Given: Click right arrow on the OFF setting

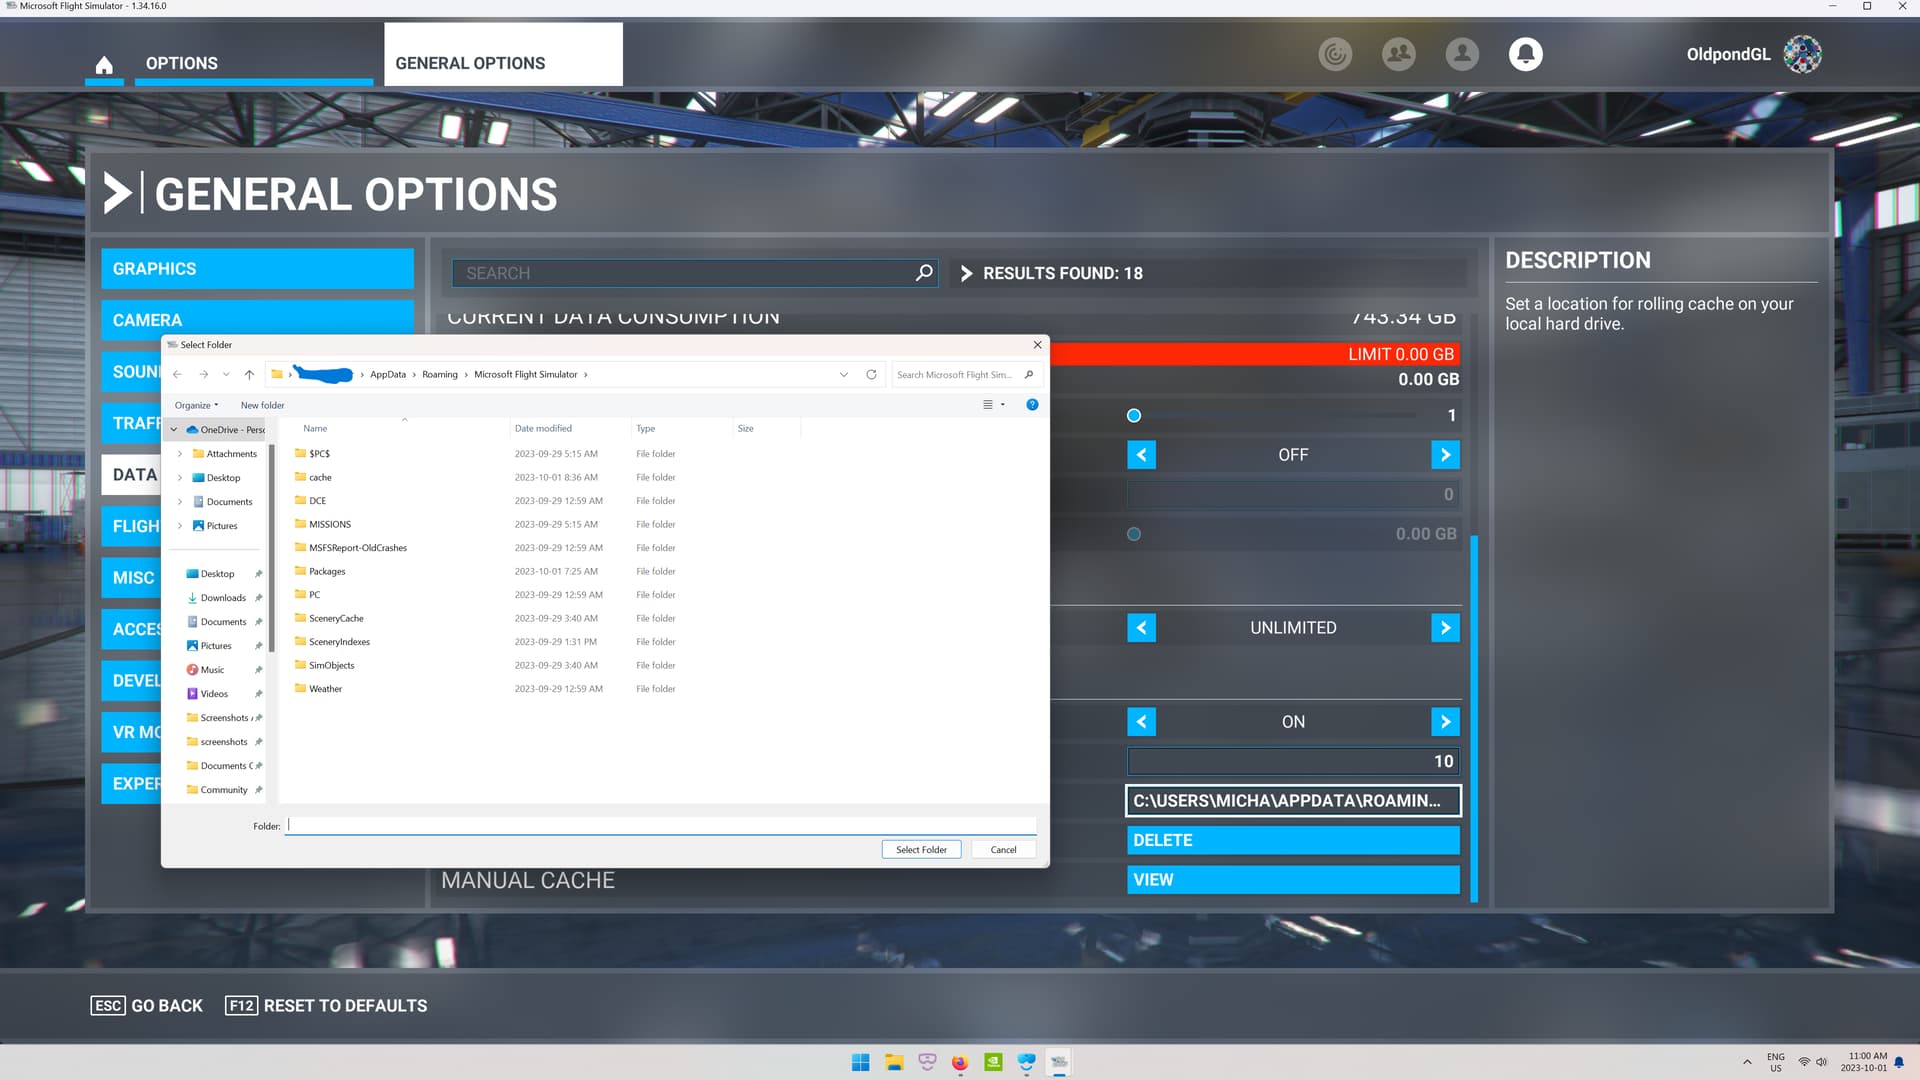Looking at the screenshot, I should pos(1445,455).
